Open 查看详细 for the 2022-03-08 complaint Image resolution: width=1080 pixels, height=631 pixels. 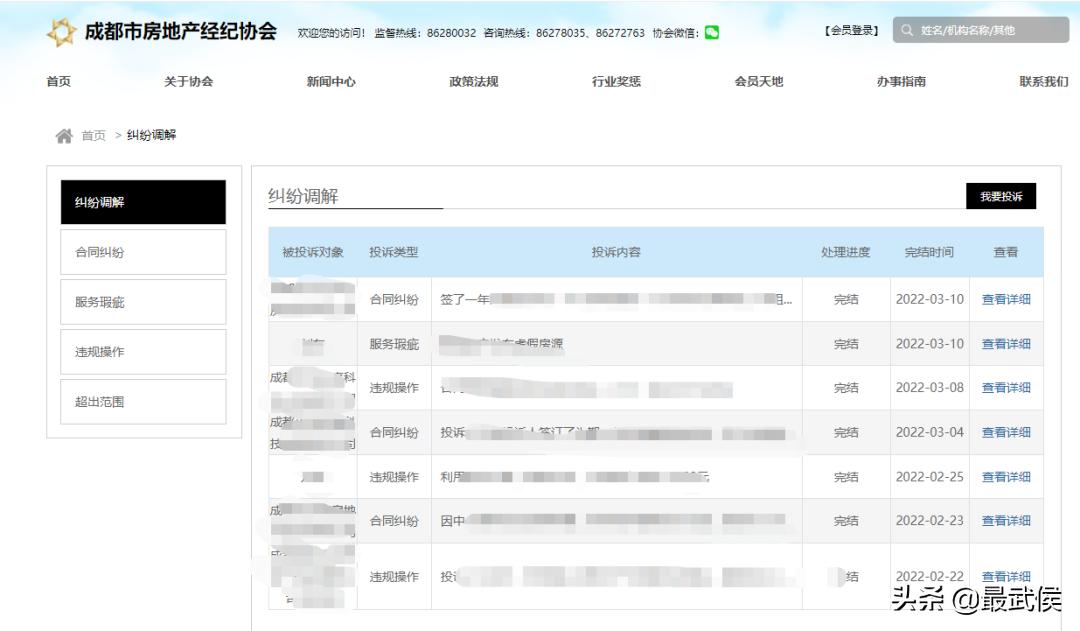(1006, 387)
